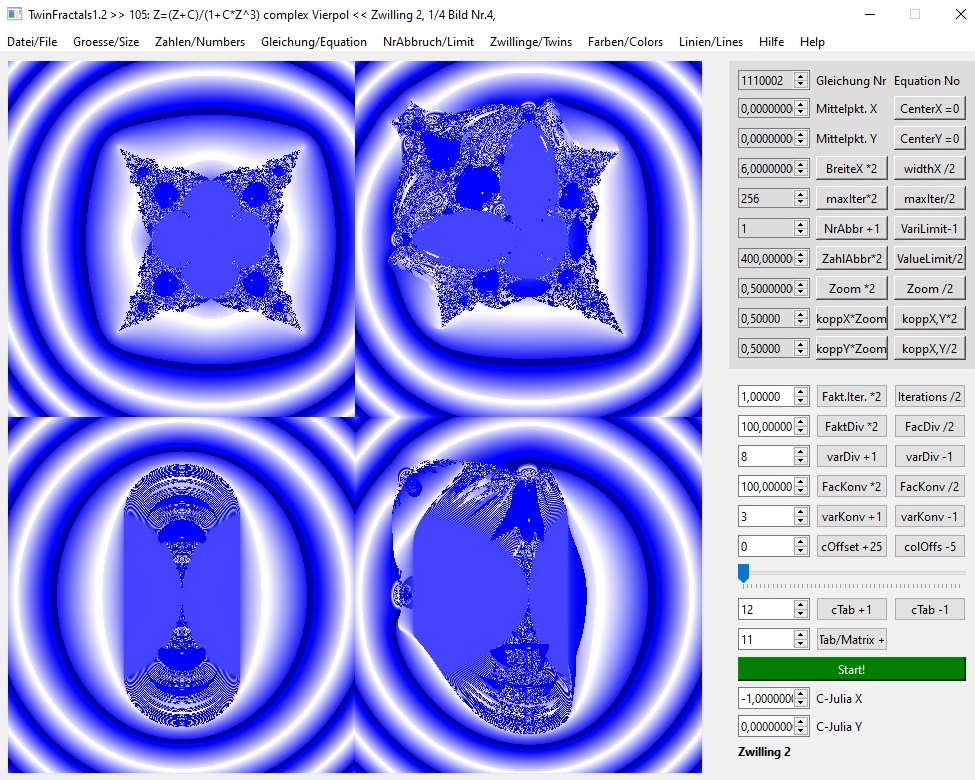
Task: Decrement the varKonv 3 spinner down arrow
Action: [801, 521]
